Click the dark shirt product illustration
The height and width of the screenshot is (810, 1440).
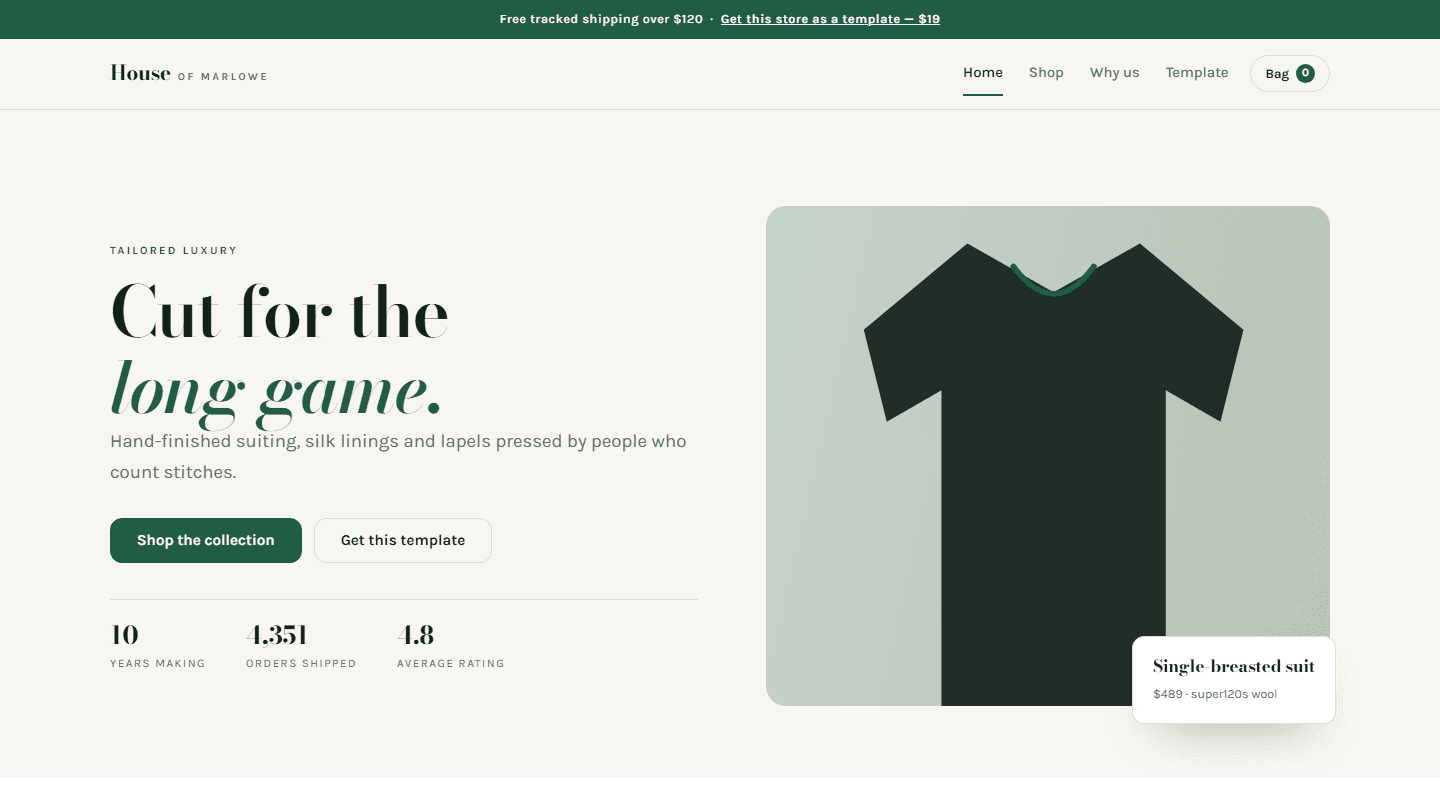point(1053,474)
